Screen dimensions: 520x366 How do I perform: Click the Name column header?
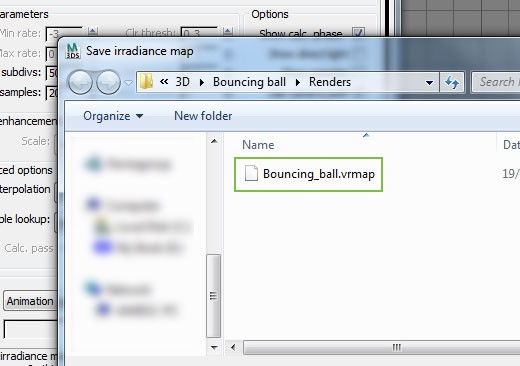[258, 145]
